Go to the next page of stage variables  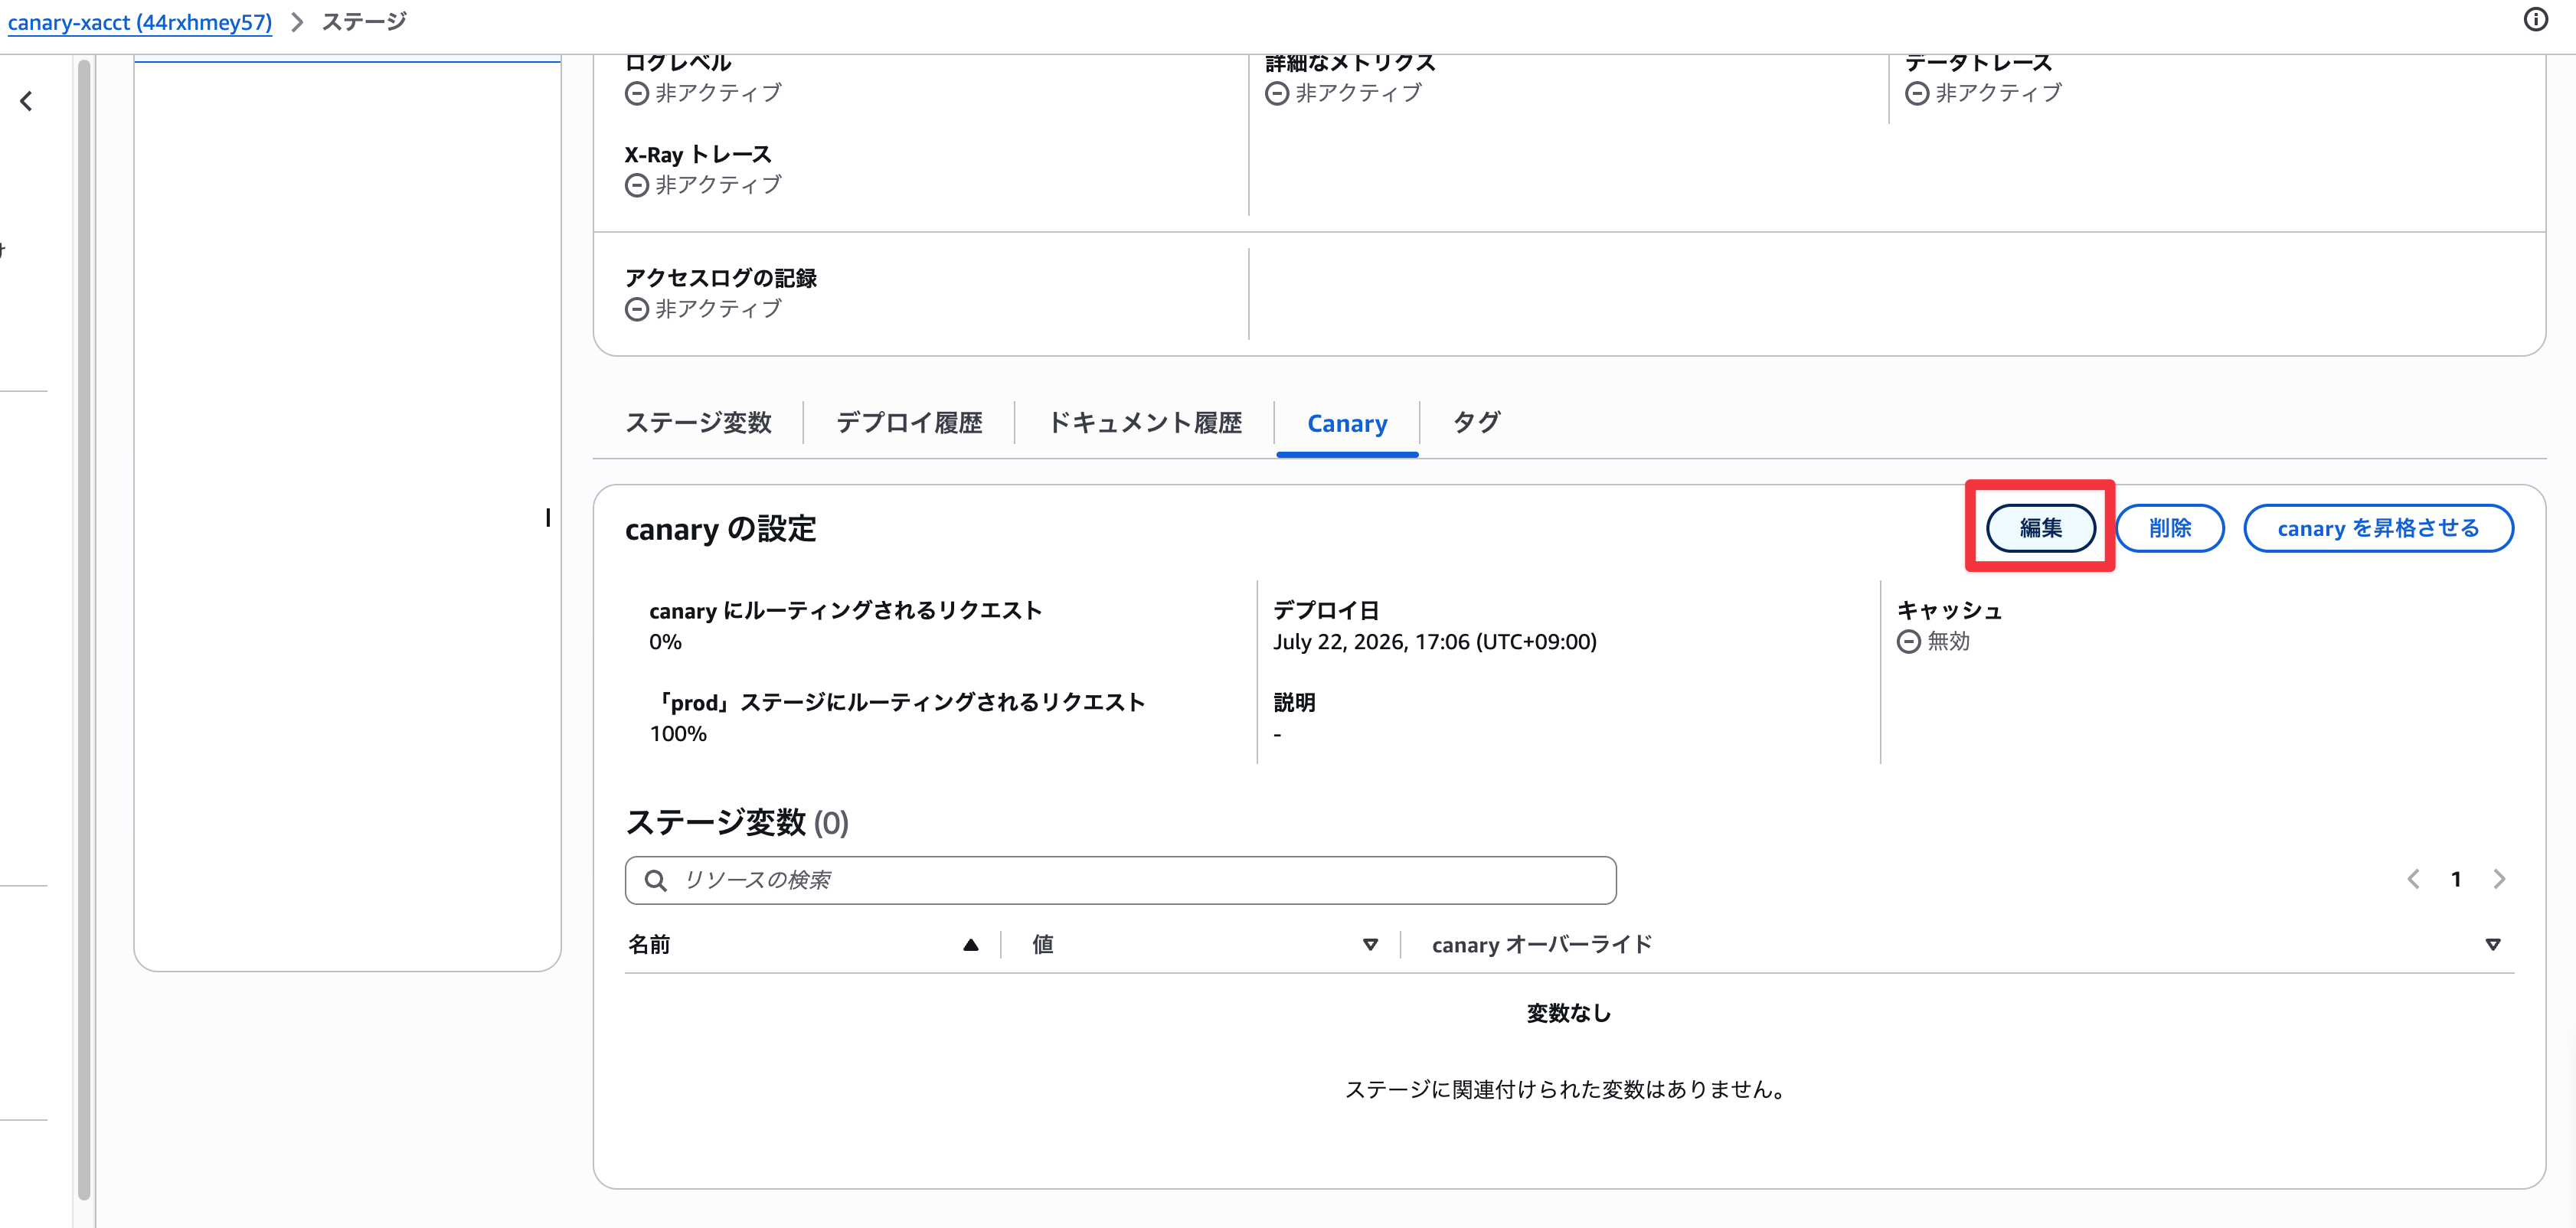point(2499,879)
